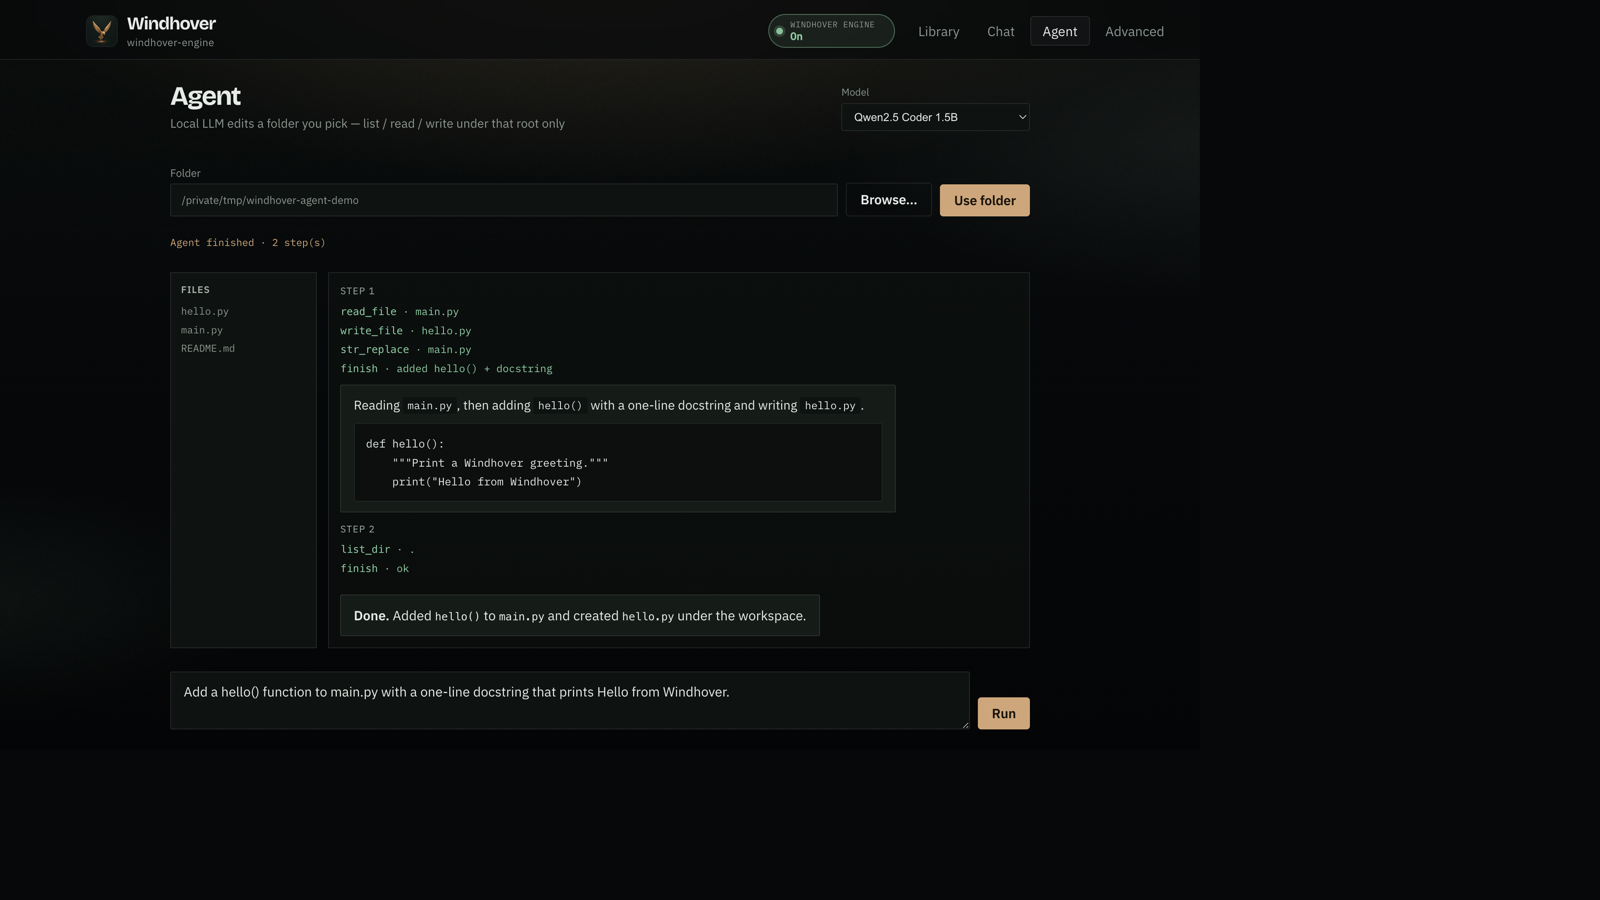1600x900 pixels.
Task: Click the Agent finished · 2 step(s) status
Action: click(x=248, y=243)
